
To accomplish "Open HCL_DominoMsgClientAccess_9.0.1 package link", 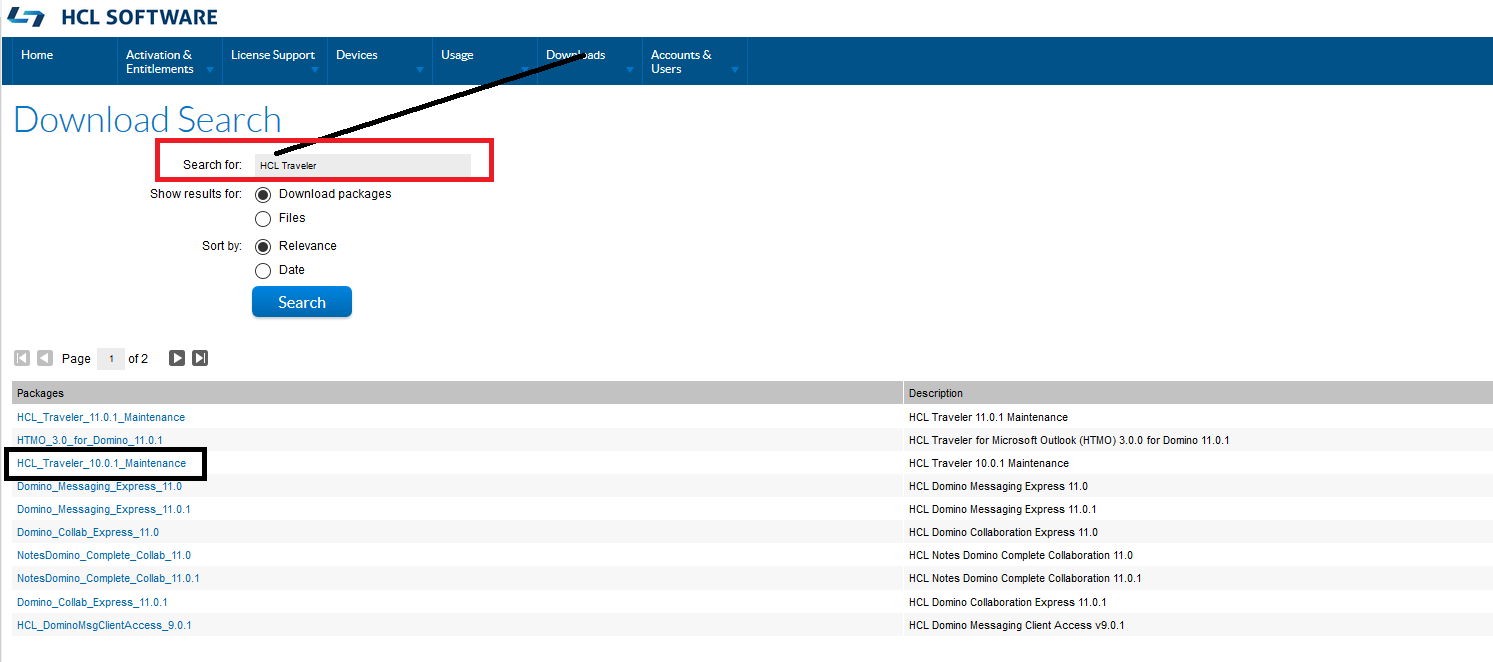I will (104, 625).
